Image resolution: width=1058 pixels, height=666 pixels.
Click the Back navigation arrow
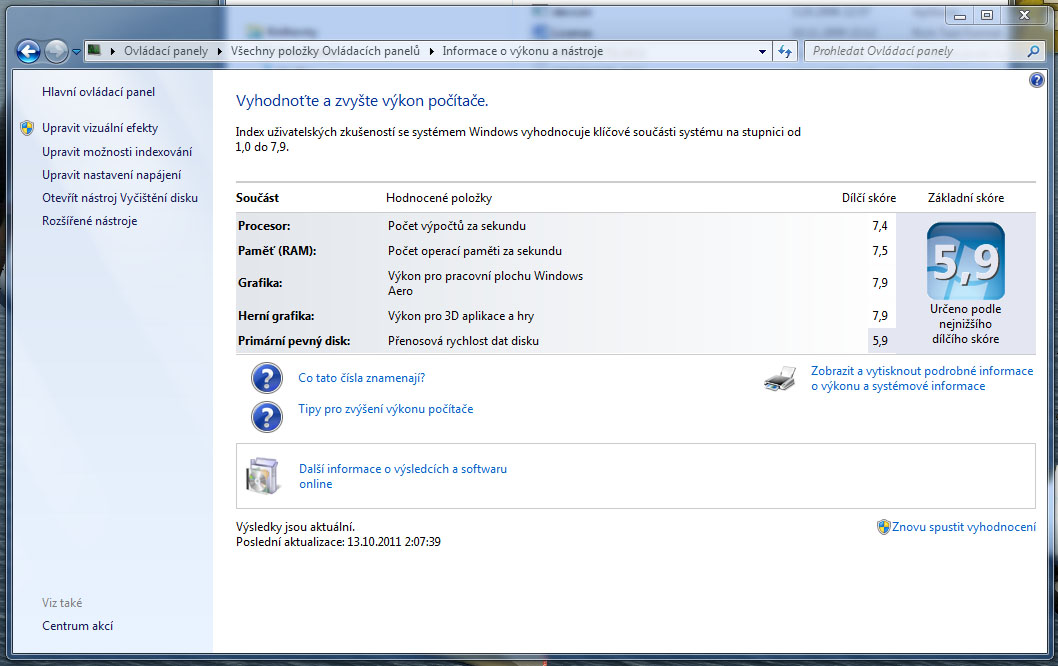(x=28, y=51)
